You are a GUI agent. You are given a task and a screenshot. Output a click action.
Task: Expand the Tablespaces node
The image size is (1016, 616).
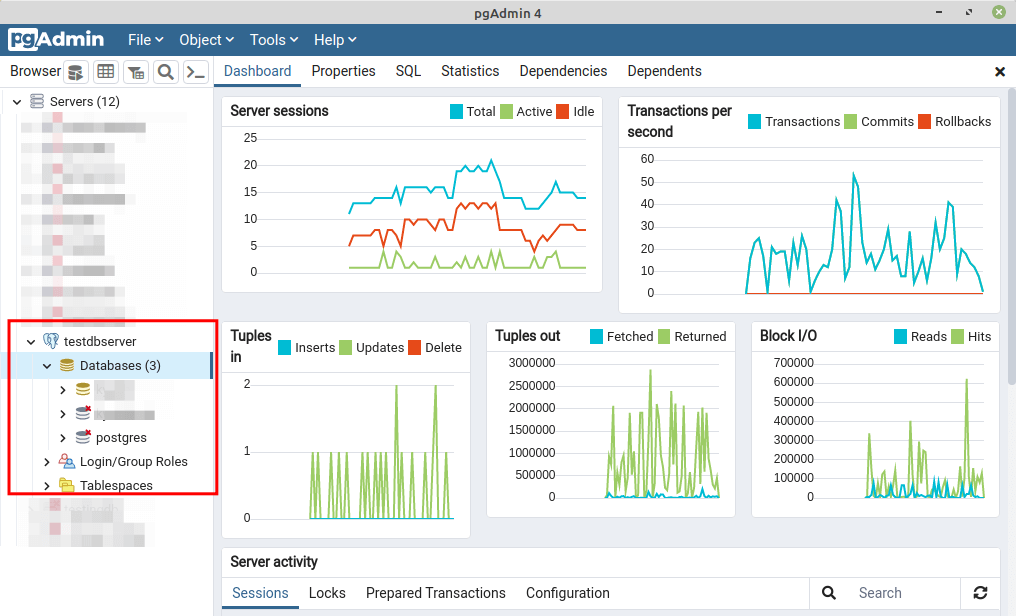tap(47, 486)
